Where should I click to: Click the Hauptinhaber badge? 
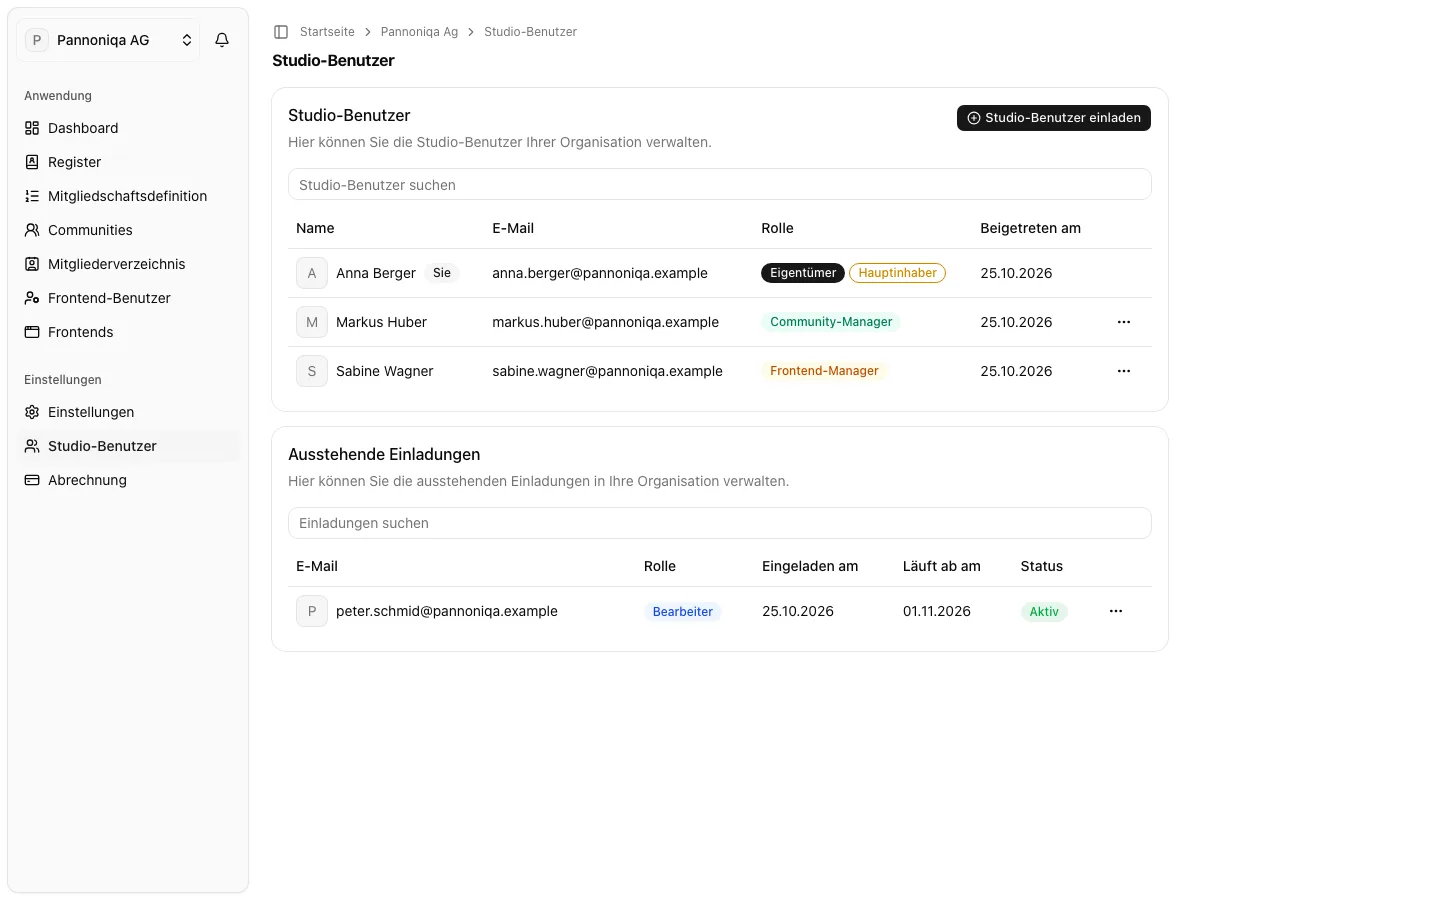pyautogui.click(x=897, y=273)
